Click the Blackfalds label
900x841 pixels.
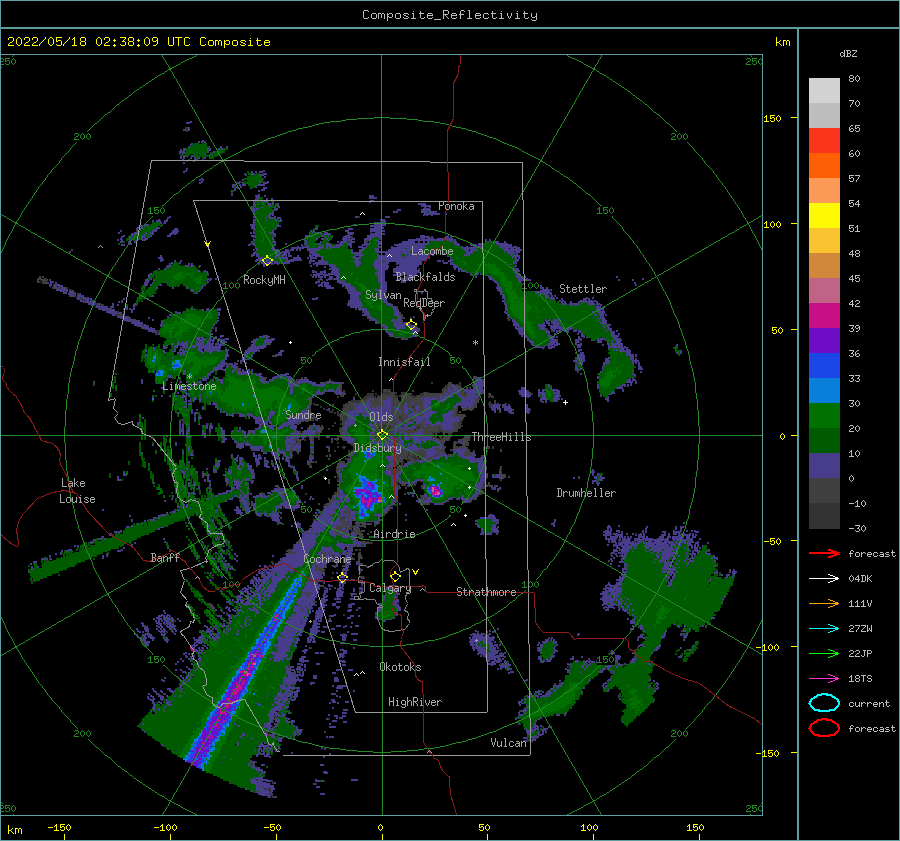(425, 277)
